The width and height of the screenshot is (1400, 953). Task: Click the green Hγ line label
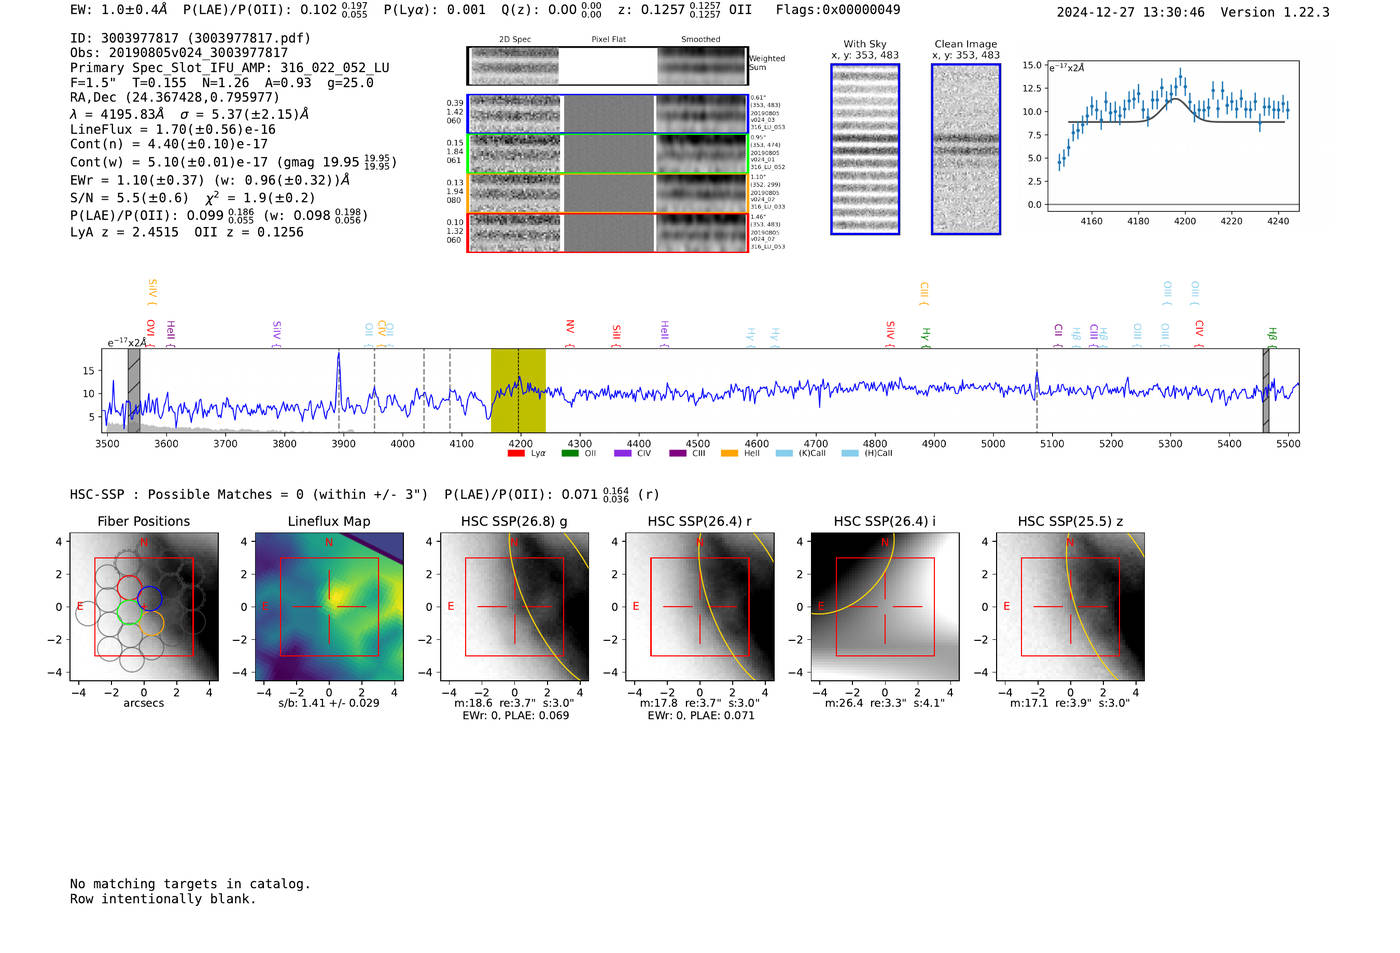pos(926,336)
